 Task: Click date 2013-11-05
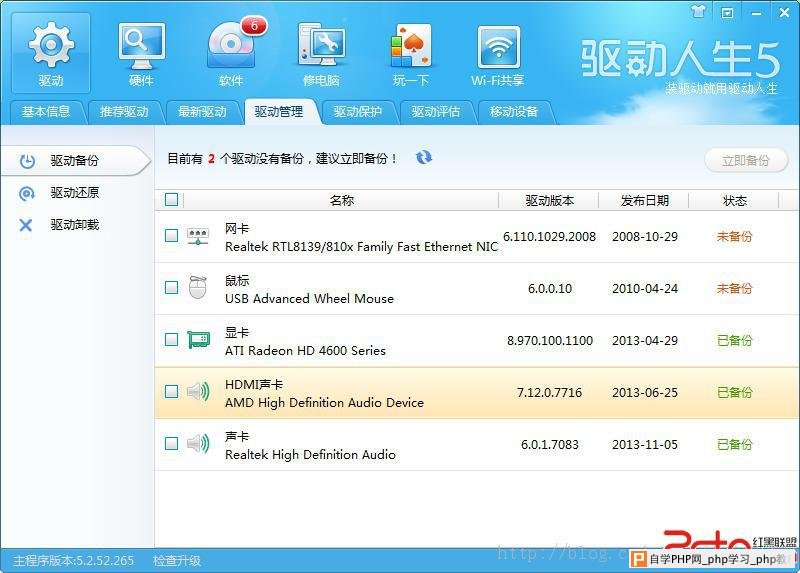645,445
